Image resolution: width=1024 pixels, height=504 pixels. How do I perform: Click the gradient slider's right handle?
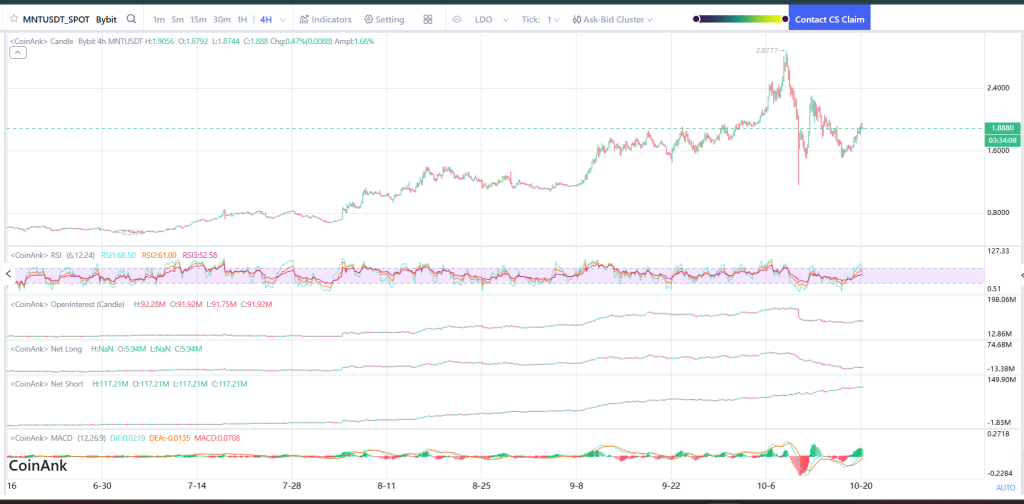tap(783, 19)
